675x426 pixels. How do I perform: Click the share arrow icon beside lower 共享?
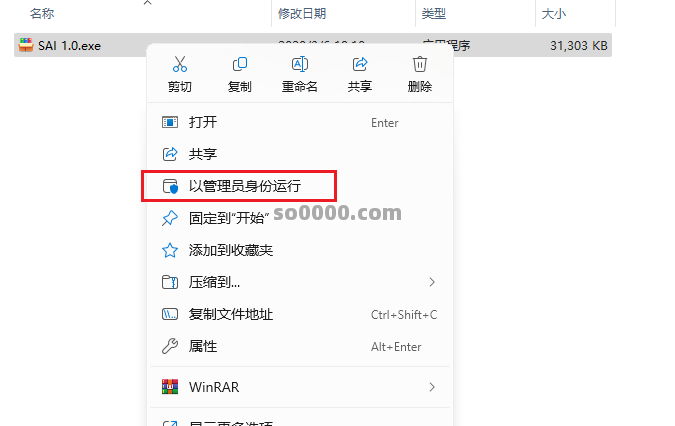(x=170, y=154)
